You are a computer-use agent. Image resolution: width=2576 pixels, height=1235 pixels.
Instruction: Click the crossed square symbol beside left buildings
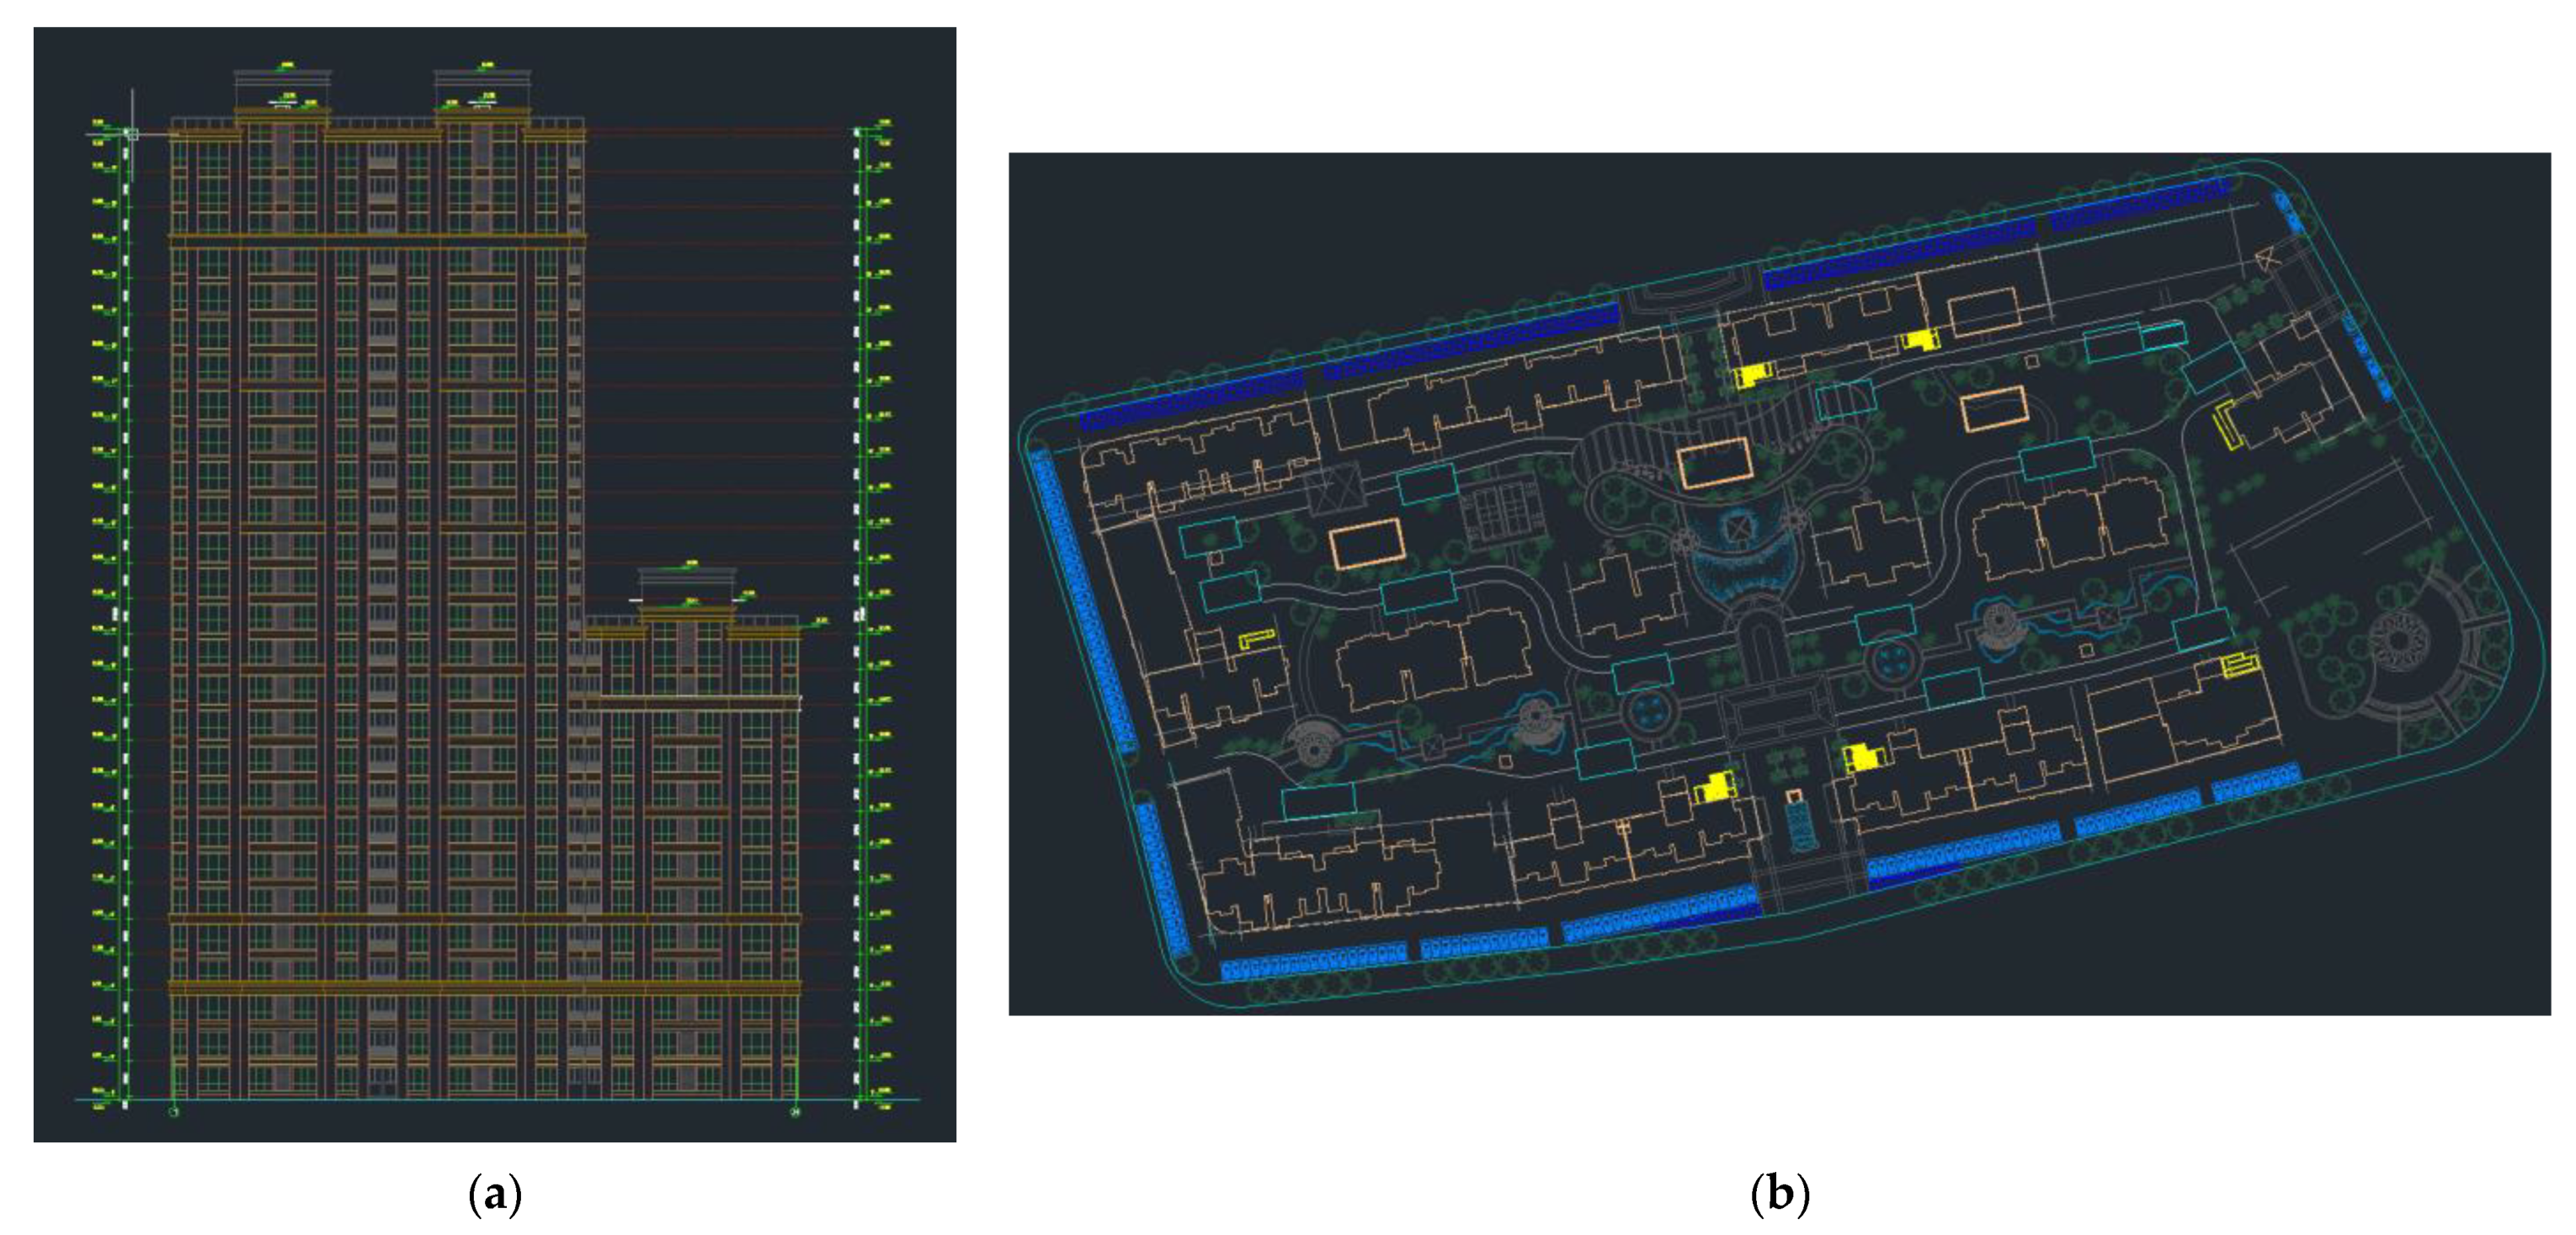tap(1337, 493)
